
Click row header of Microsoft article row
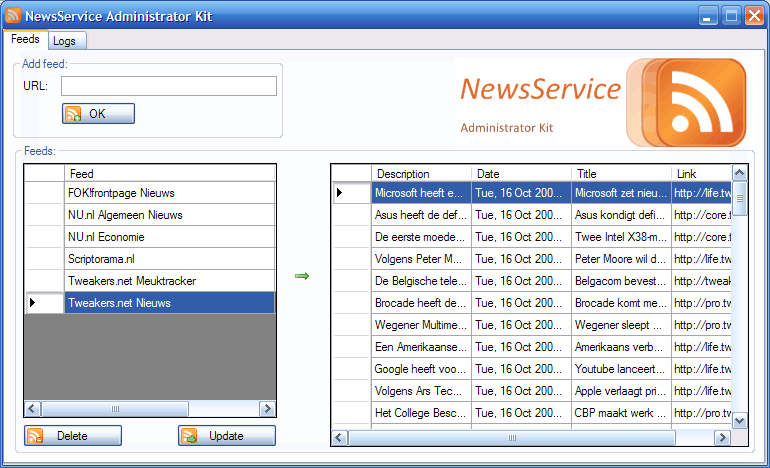pos(352,193)
